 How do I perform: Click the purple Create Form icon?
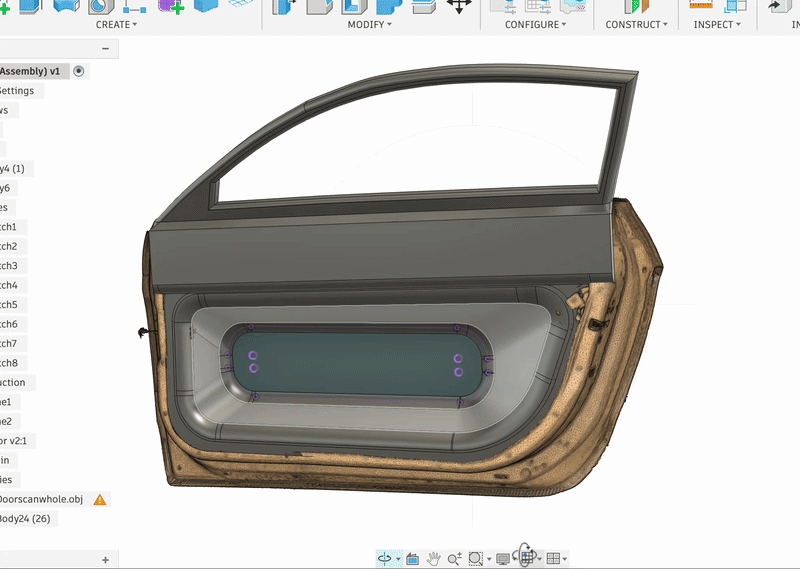click(x=170, y=6)
